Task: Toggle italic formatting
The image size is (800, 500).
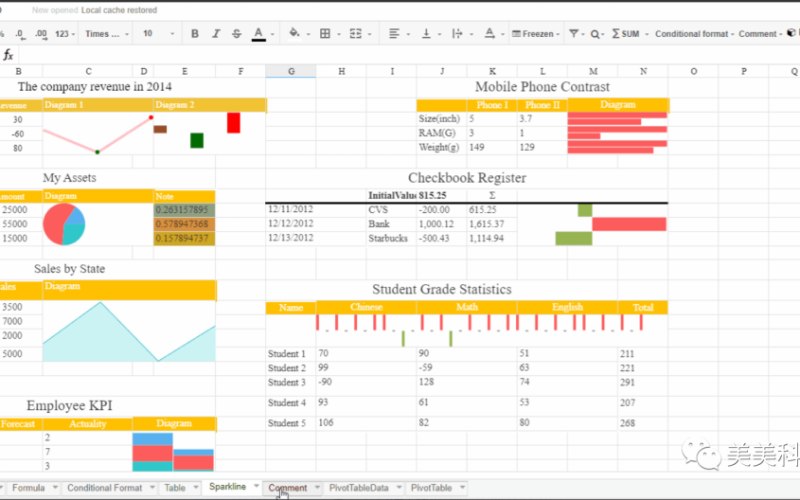Action: [x=216, y=34]
